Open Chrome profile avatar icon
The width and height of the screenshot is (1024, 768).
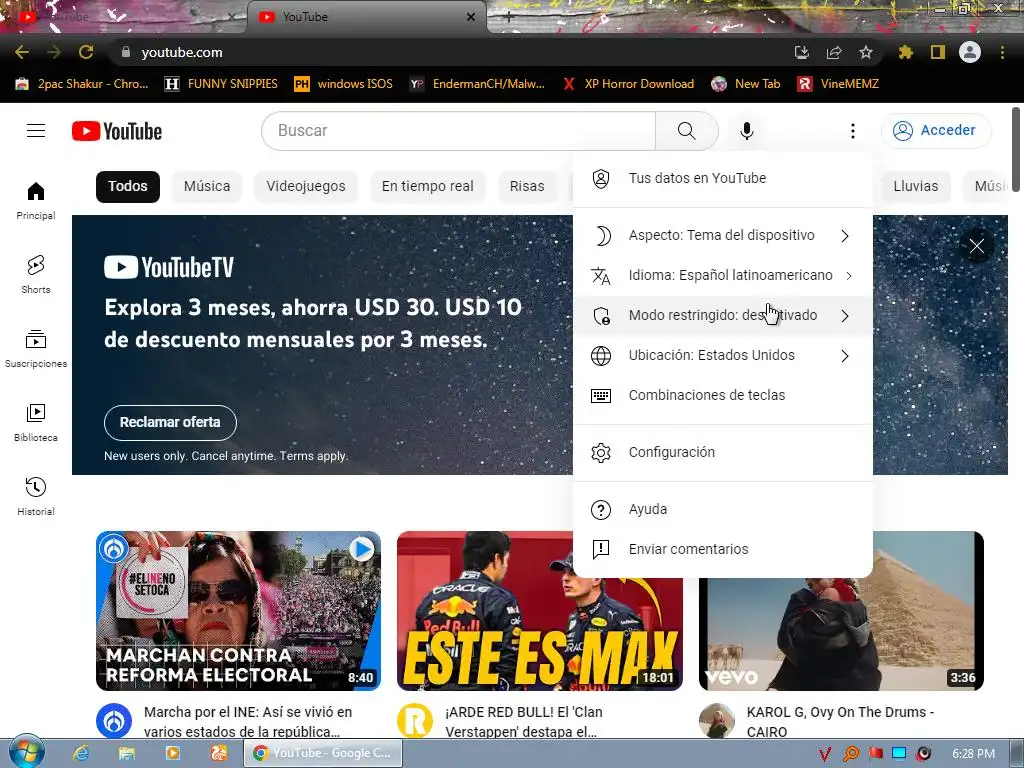coord(970,52)
